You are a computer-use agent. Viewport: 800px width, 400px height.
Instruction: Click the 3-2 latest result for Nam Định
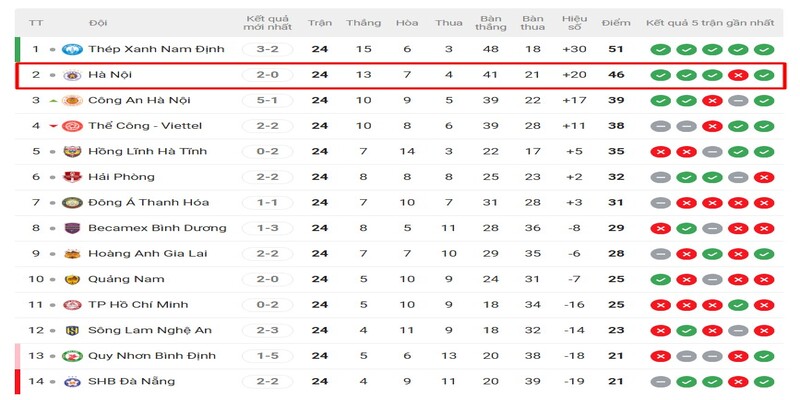(267, 49)
